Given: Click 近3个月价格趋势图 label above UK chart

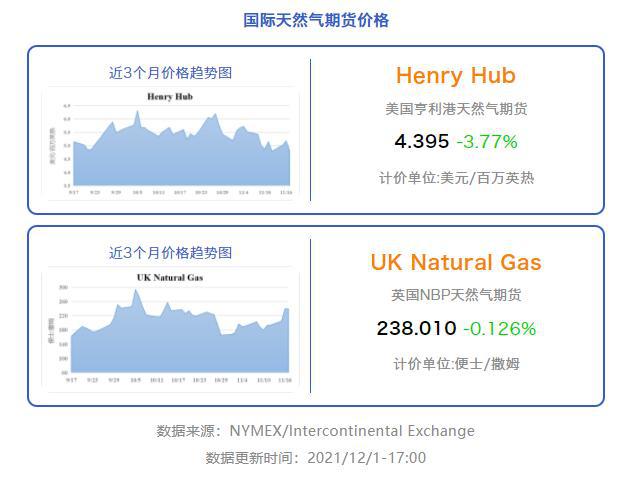Looking at the screenshot, I should click(x=170, y=253).
